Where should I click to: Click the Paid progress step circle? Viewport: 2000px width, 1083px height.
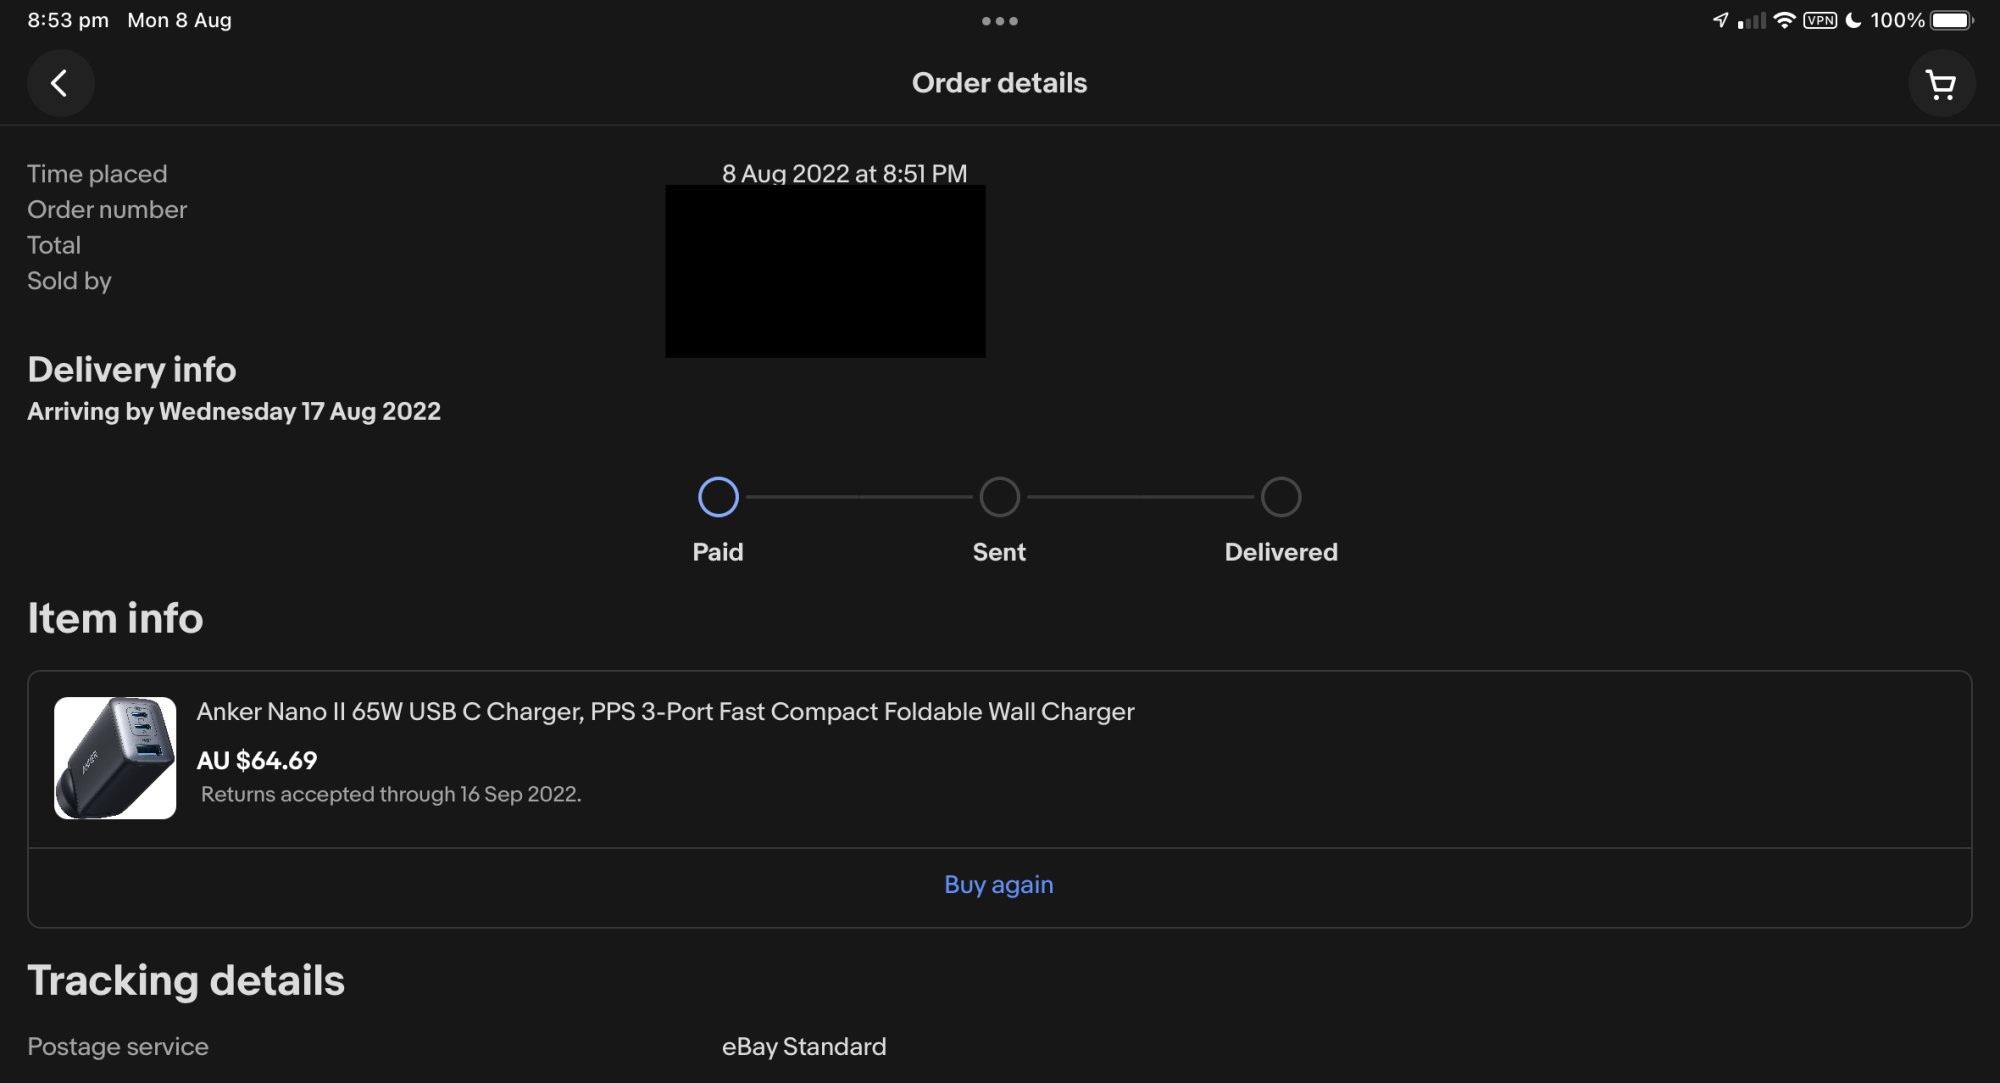tap(718, 497)
